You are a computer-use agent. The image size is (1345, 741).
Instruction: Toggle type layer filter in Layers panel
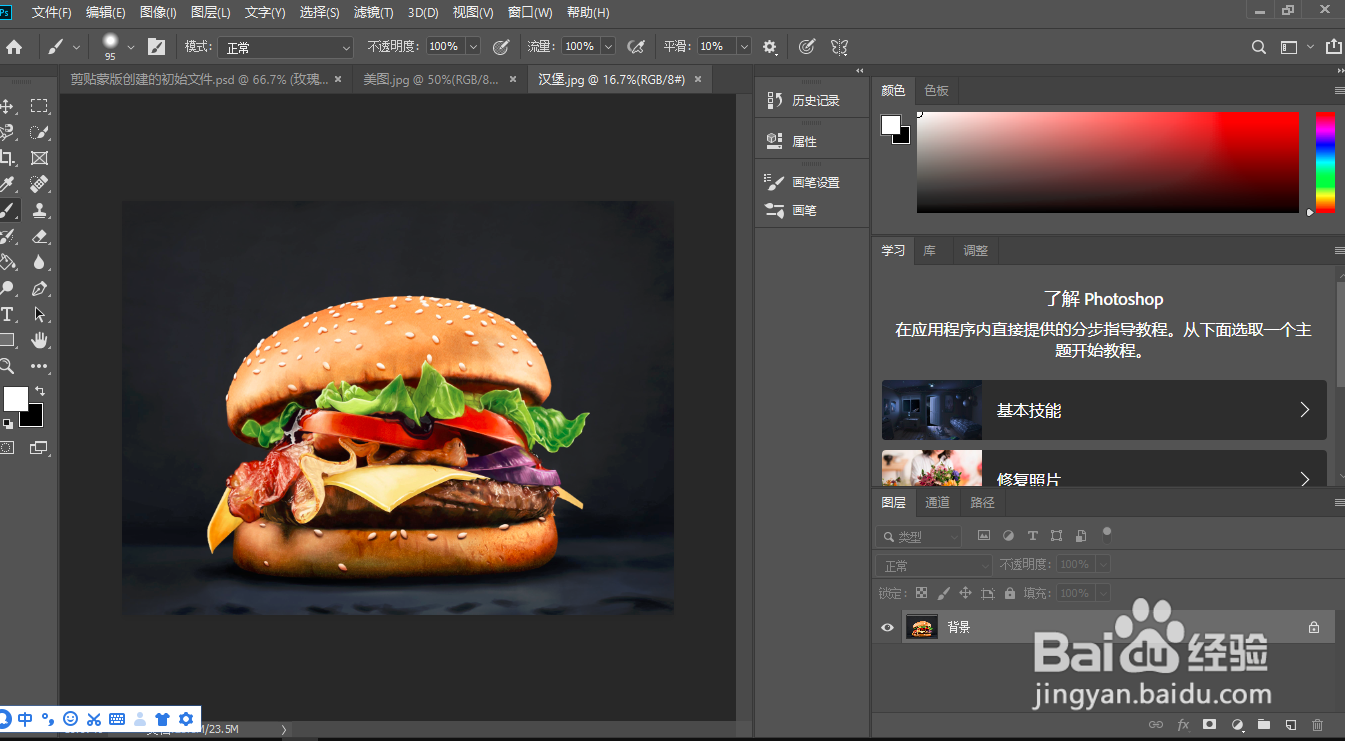(x=1032, y=536)
